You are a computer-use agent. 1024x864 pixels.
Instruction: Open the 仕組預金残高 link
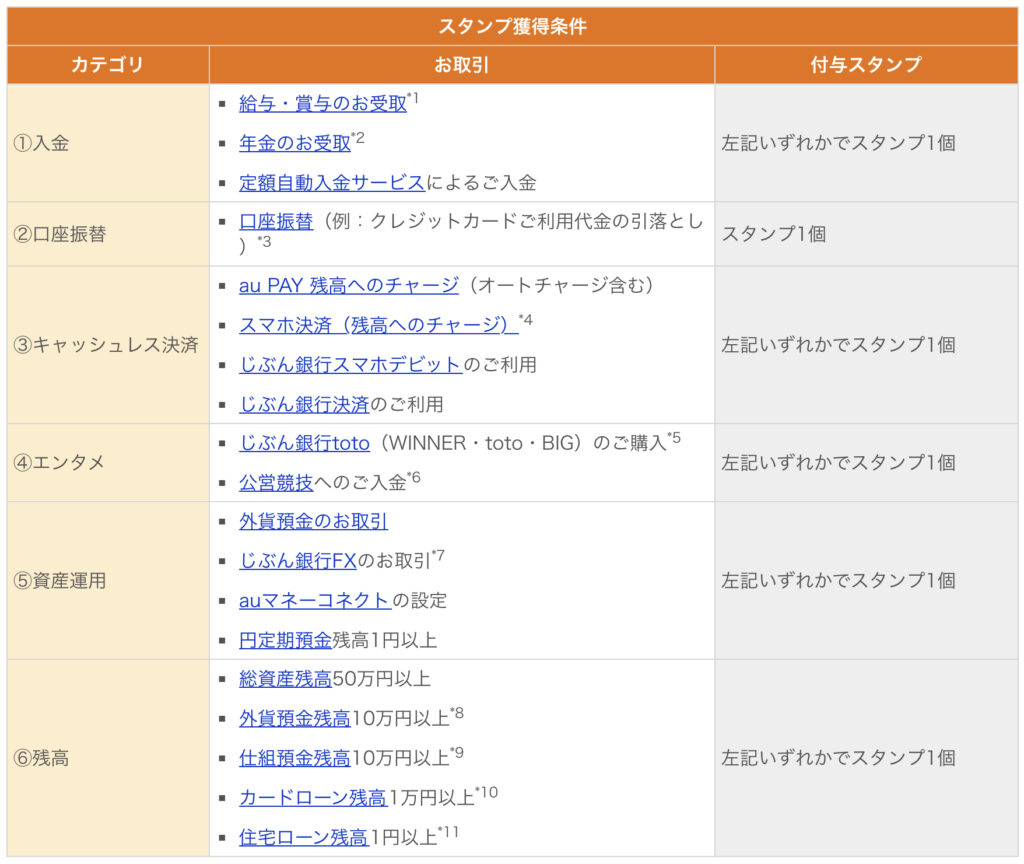pos(295,758)
